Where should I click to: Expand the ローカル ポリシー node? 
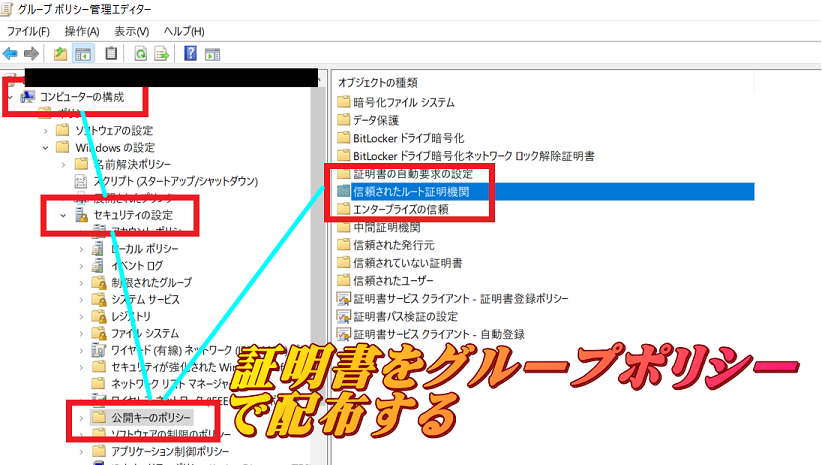pos(81,249)
